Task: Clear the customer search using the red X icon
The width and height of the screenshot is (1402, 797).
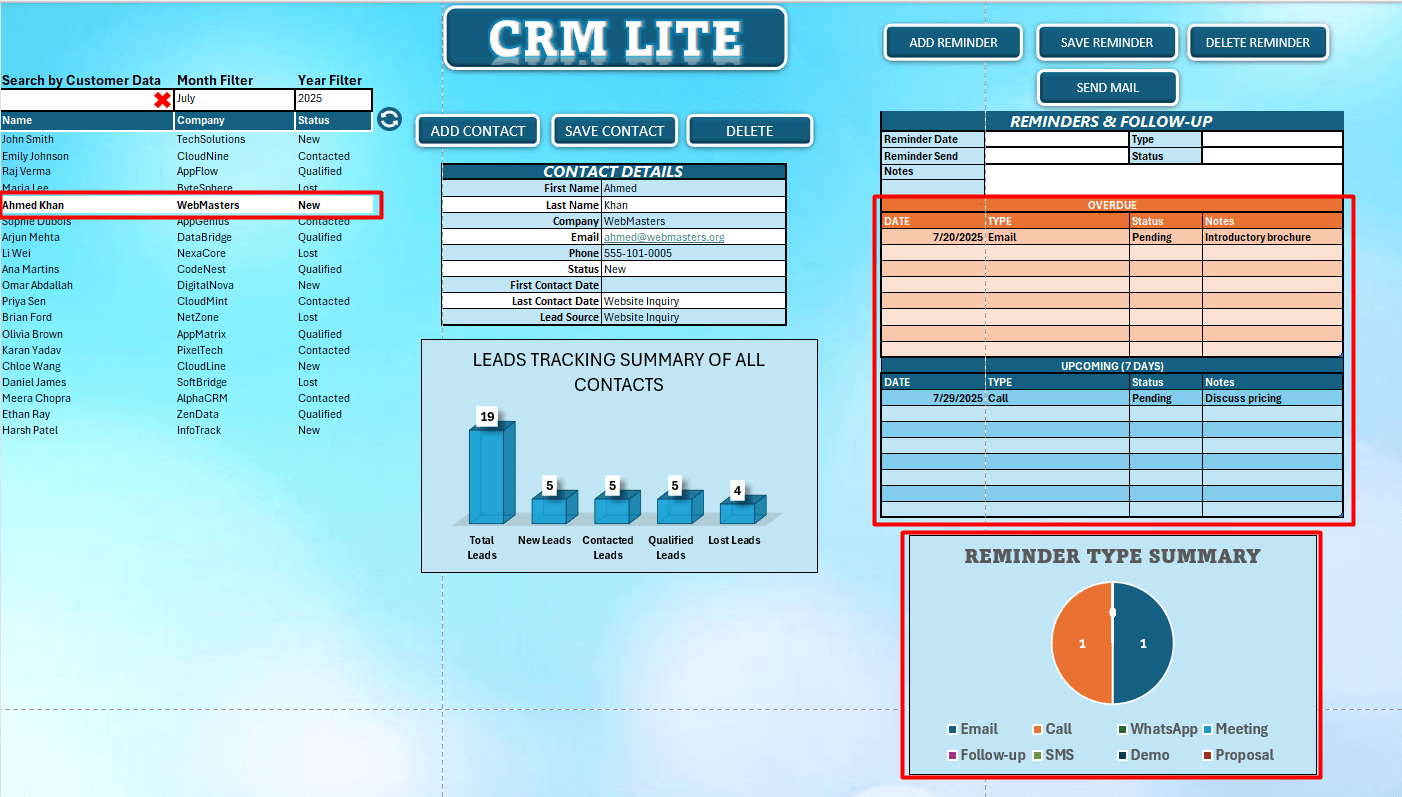Action: click(x=160, y=99)
